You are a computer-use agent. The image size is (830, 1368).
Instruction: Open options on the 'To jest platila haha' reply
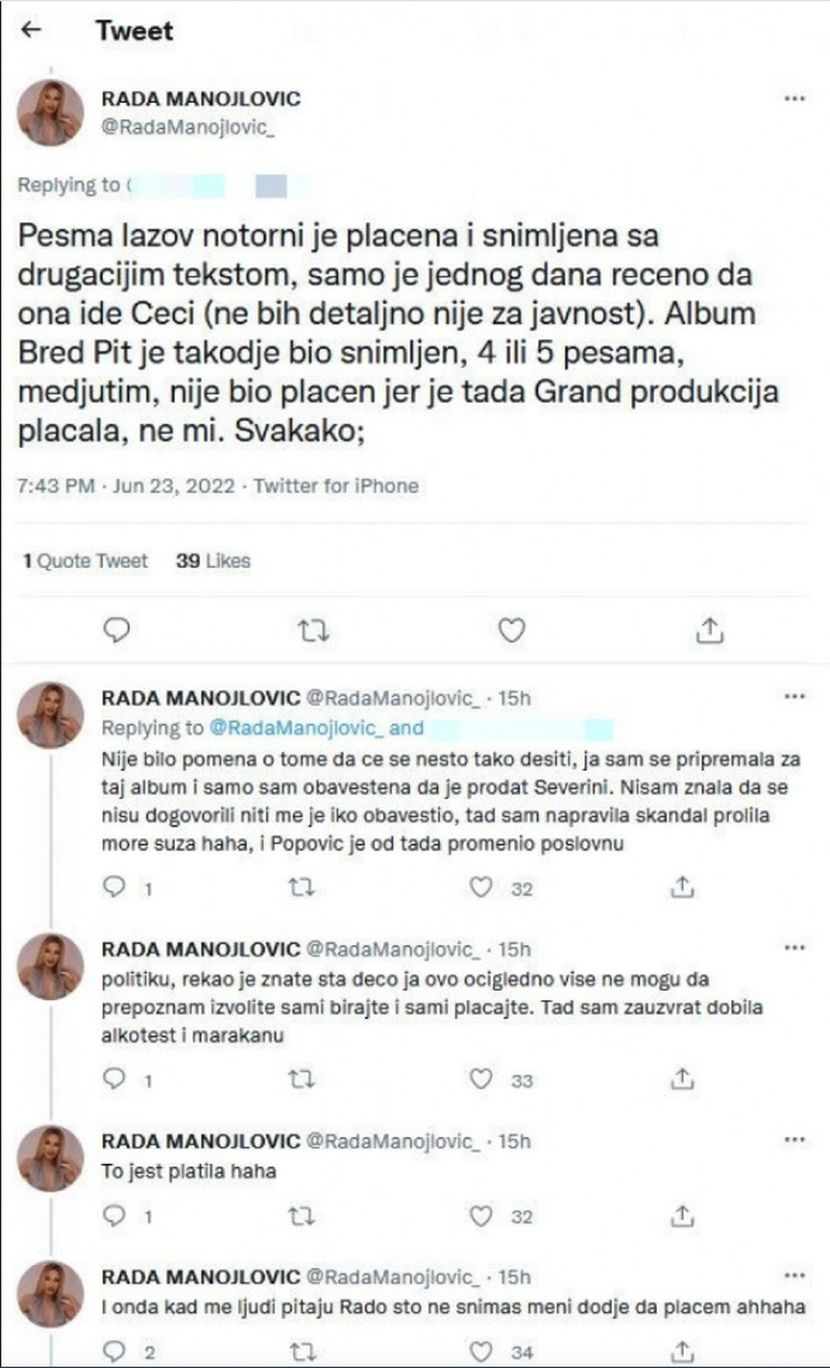(x=793, y=1140)
